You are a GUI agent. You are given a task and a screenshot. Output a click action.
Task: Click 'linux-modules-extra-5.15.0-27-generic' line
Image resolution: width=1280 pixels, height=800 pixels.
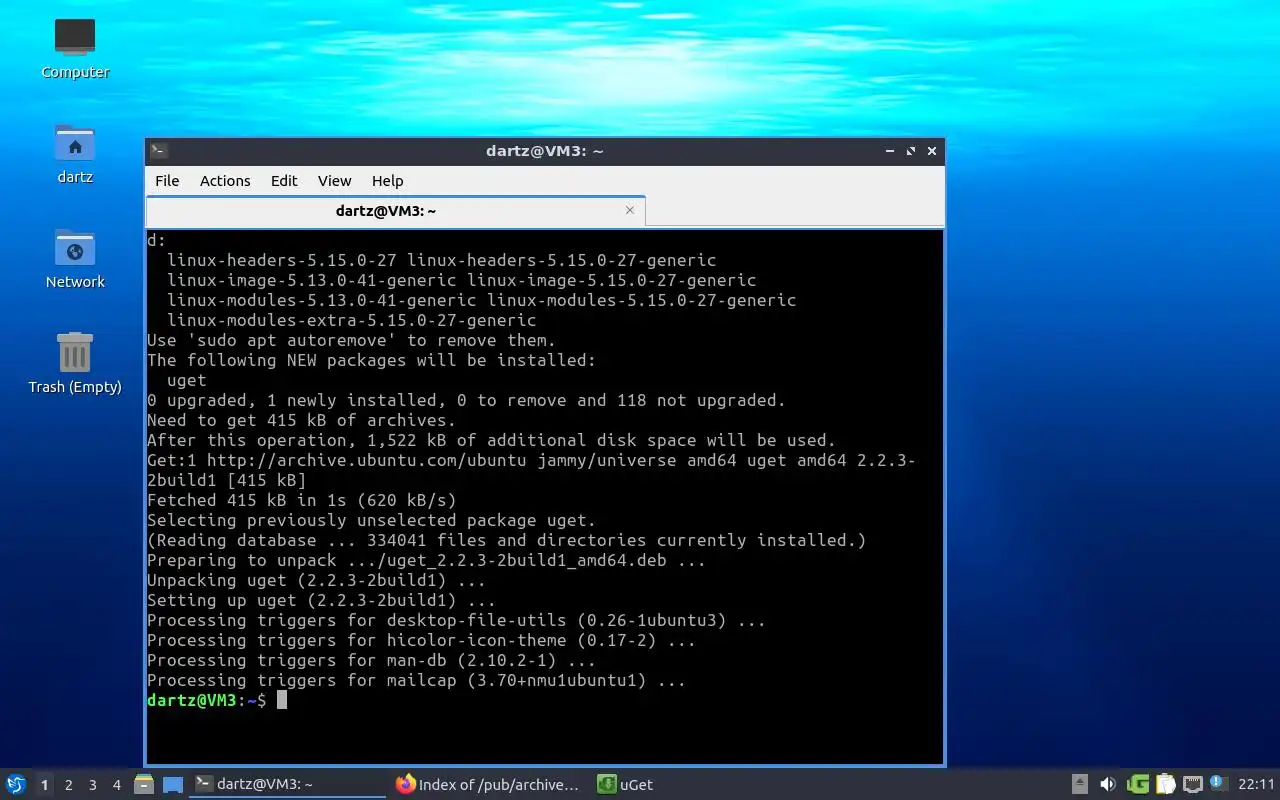[351, 320]
